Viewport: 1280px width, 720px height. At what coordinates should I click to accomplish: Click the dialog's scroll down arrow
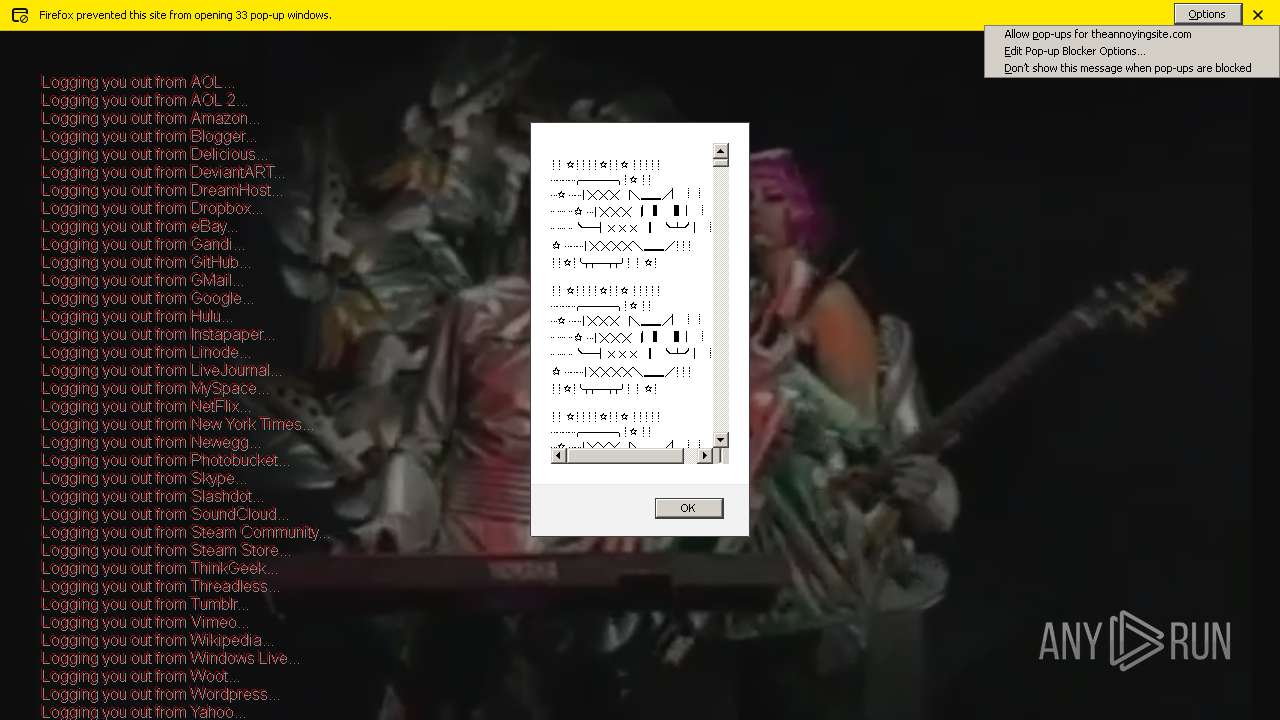pyautogui.click(x=720, y=439)
